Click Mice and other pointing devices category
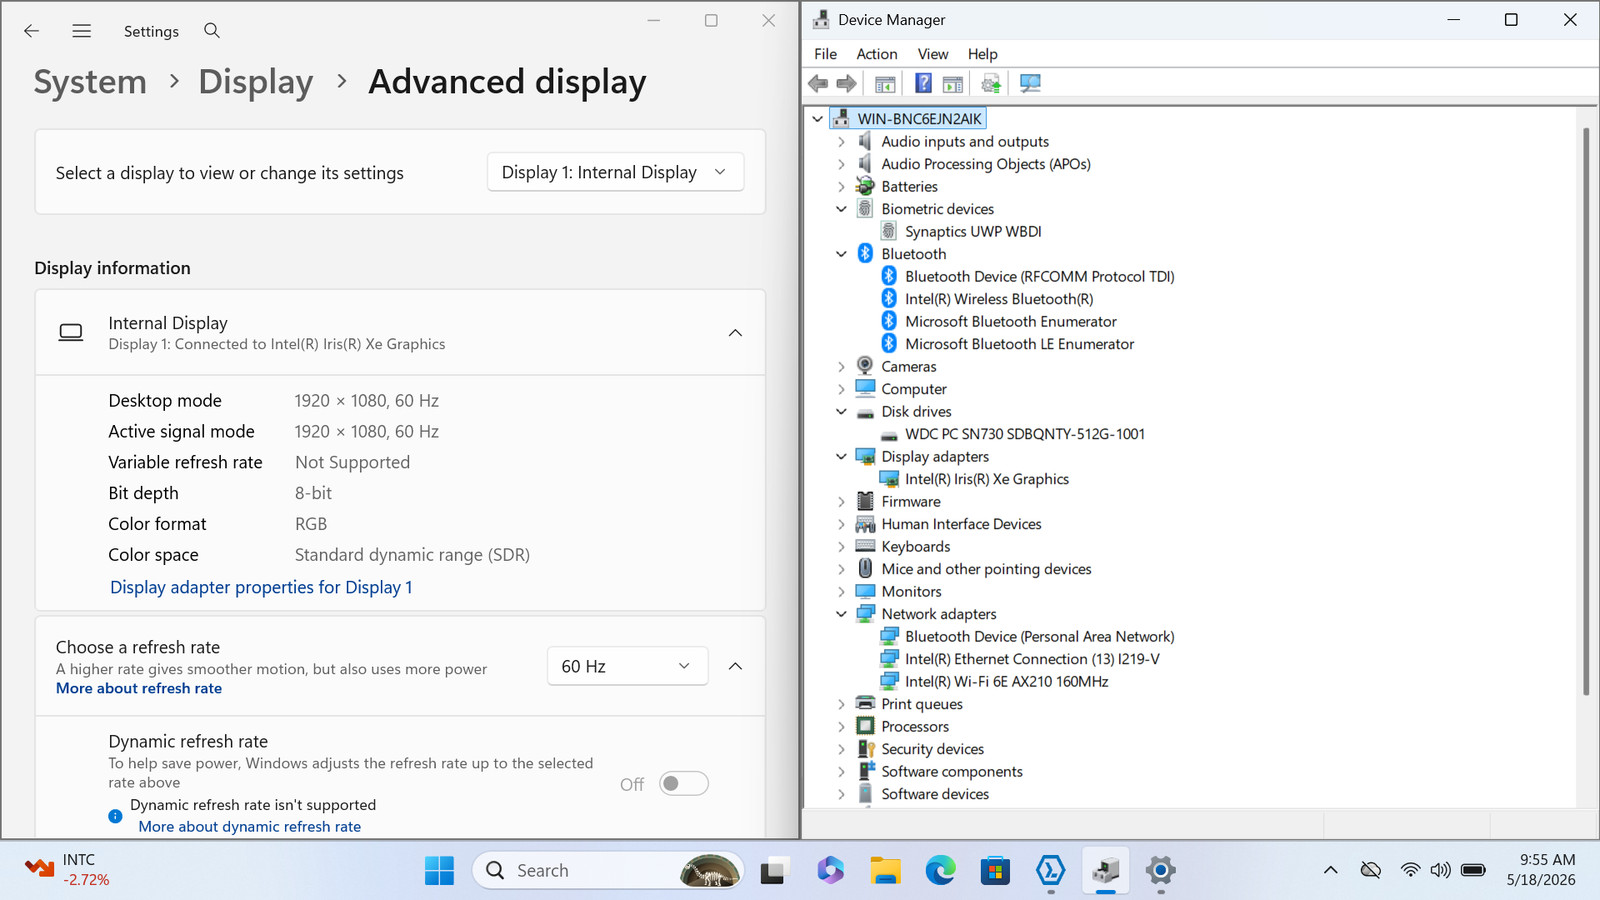 986,569
